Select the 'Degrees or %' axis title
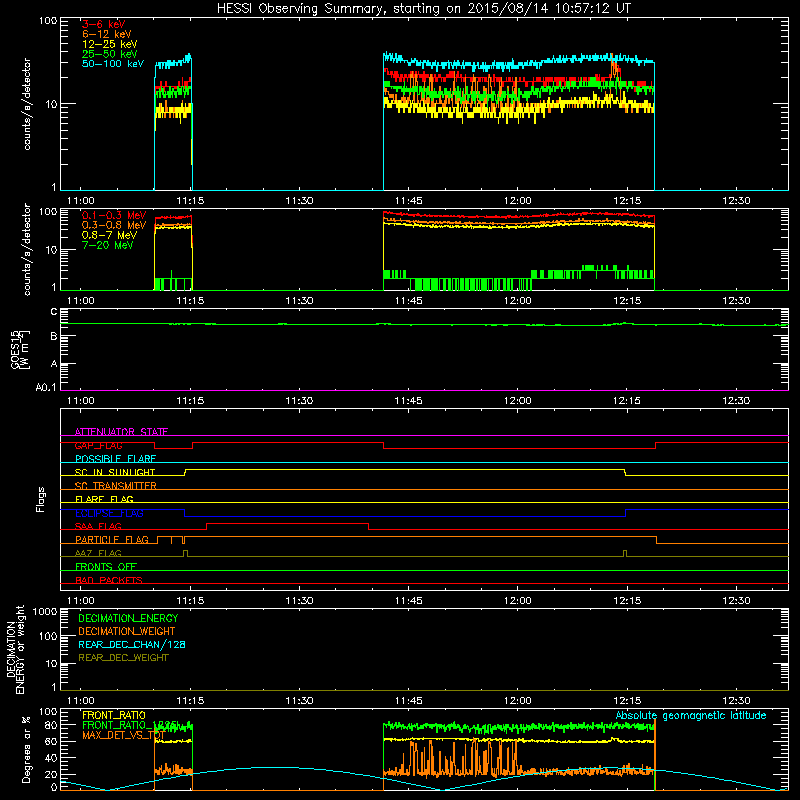This screenshot has height=800, width=800. (26, 749)
